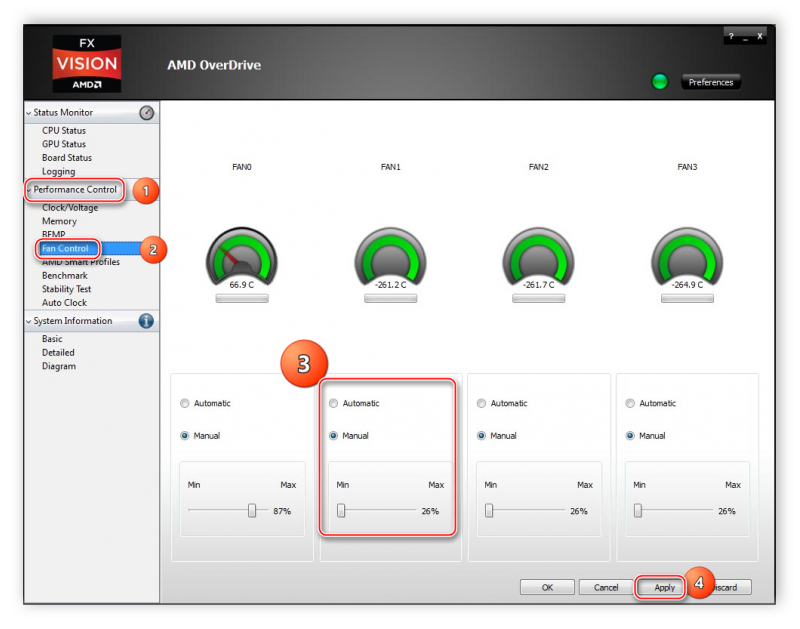Viewport: 800px width, 629px height.
Task: Select Automatic mode for FAN2
Action: coord(481,404)
